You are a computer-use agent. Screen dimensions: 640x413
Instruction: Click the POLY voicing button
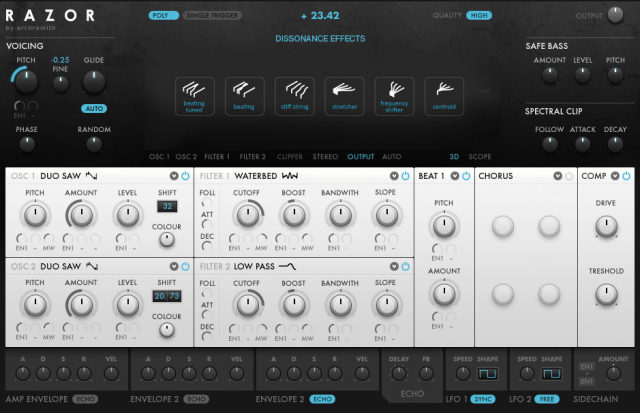(160, 16)
